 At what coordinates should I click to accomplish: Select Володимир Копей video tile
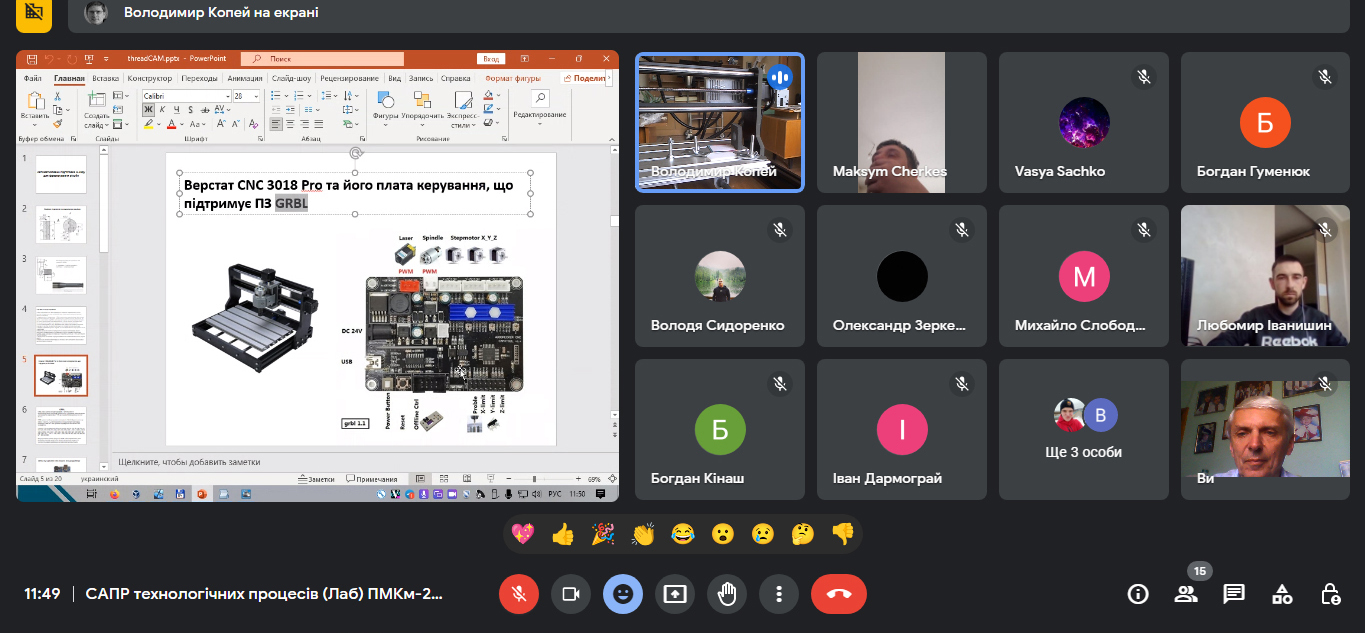pos(720,122)
